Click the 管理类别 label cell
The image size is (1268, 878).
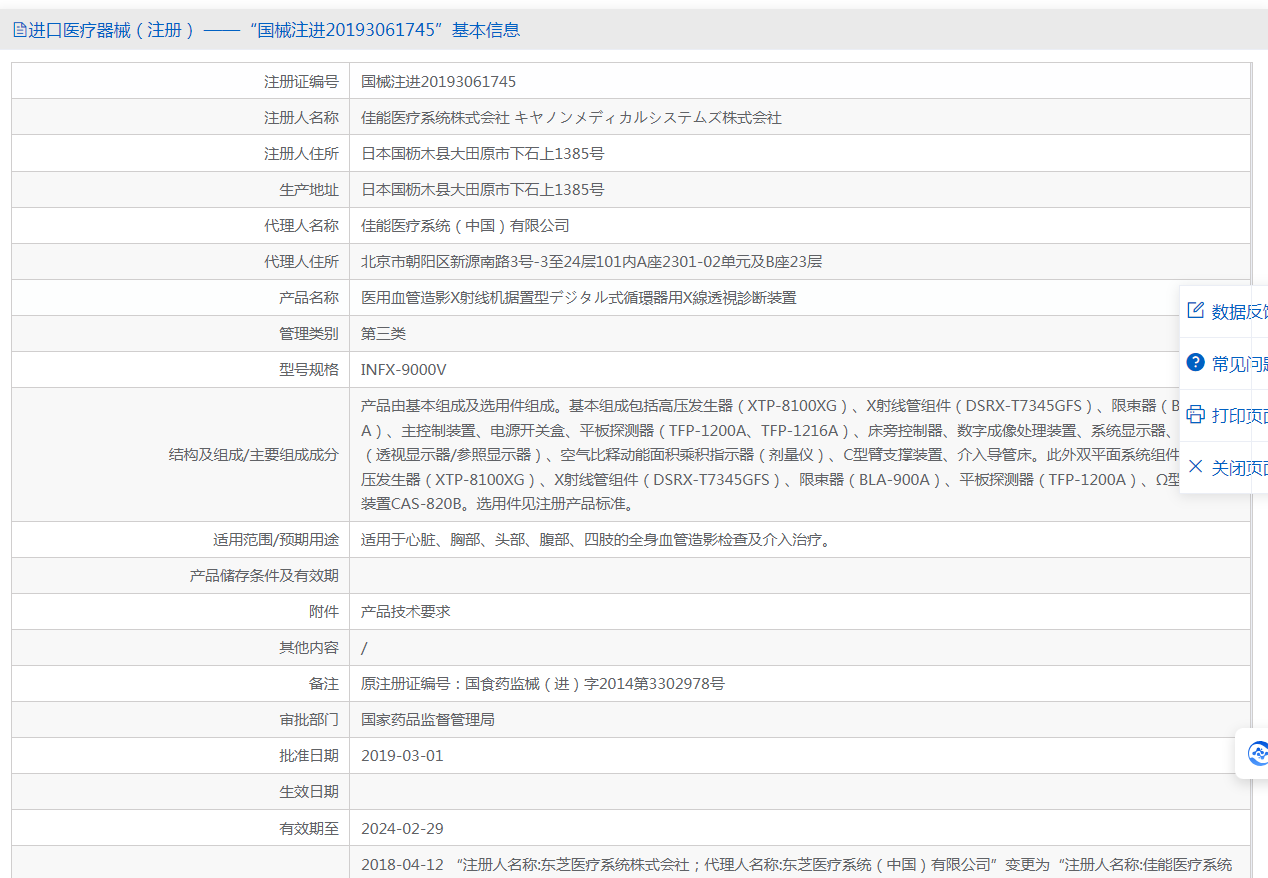point(180,333)
